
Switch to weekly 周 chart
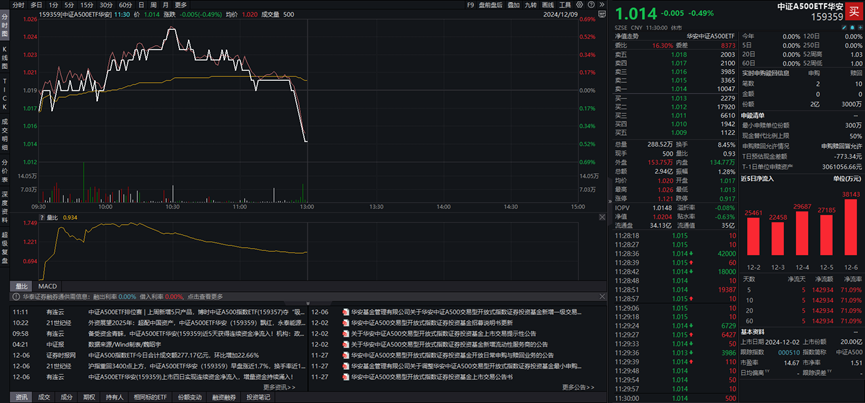153,4
